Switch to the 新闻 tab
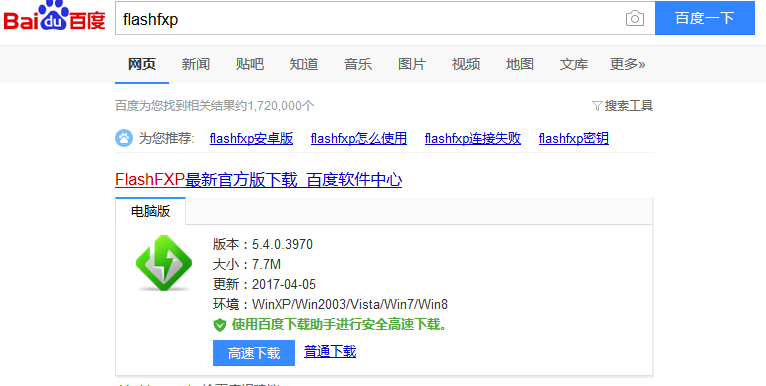The height and width of the screenshot is (386, 766). (x=196, y=64)
